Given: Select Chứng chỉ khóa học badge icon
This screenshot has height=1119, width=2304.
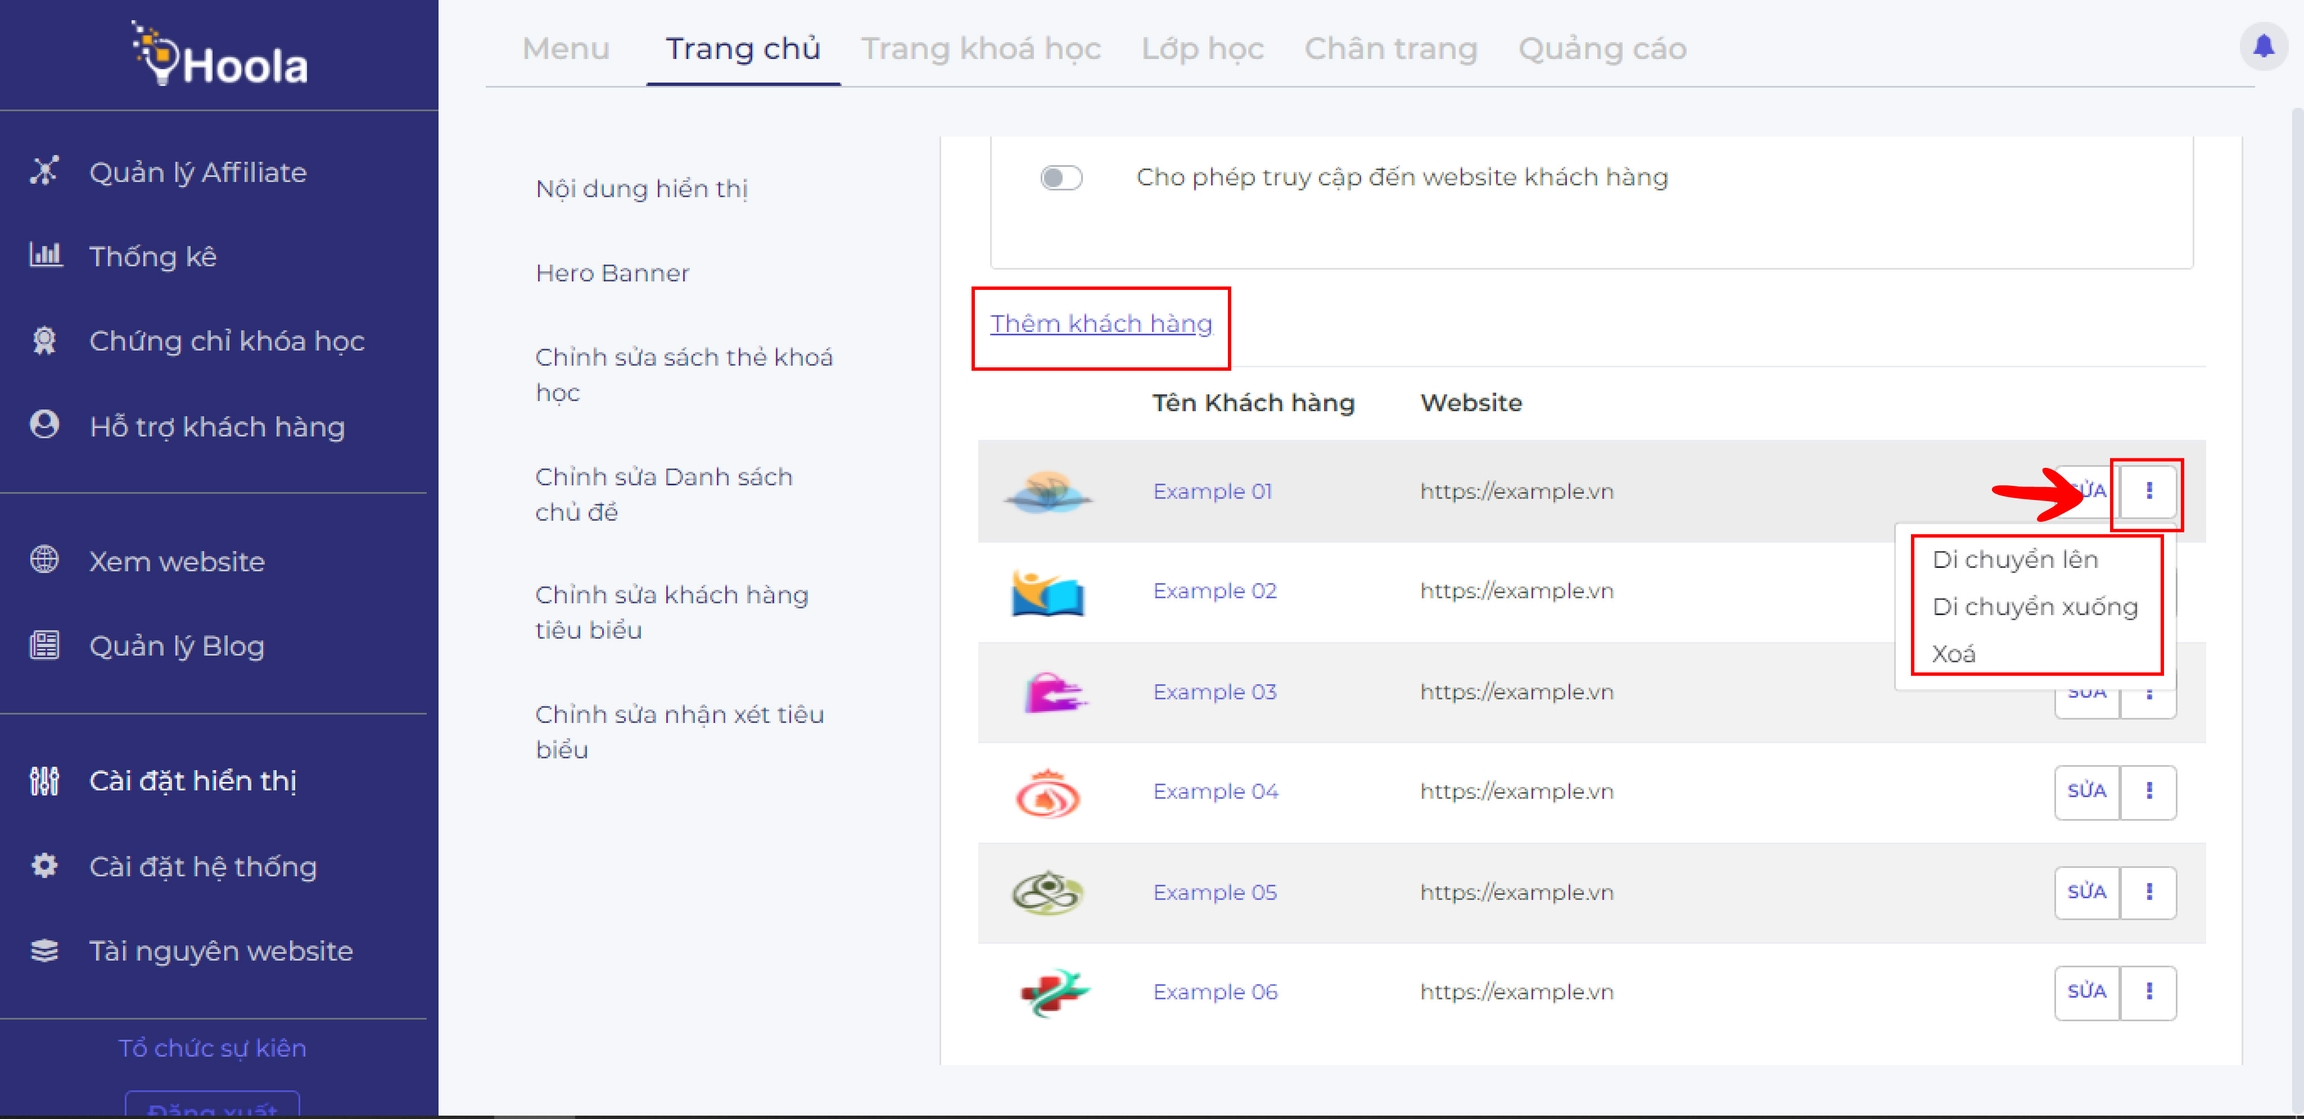Looking at the screenshot, I should 44,341.
